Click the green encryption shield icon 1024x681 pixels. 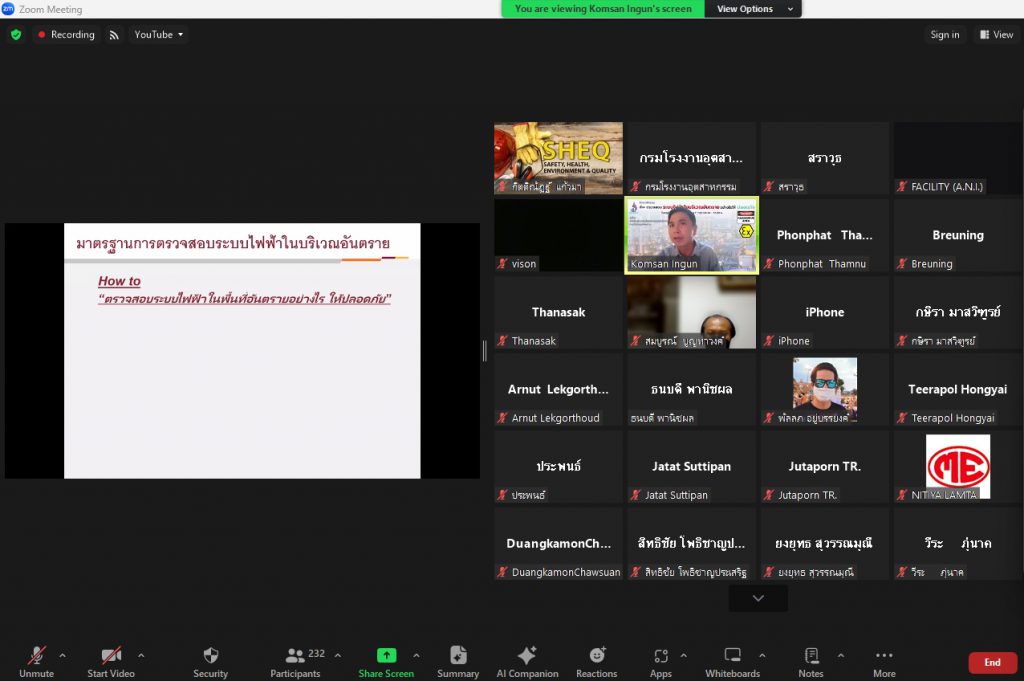(15, 34)
